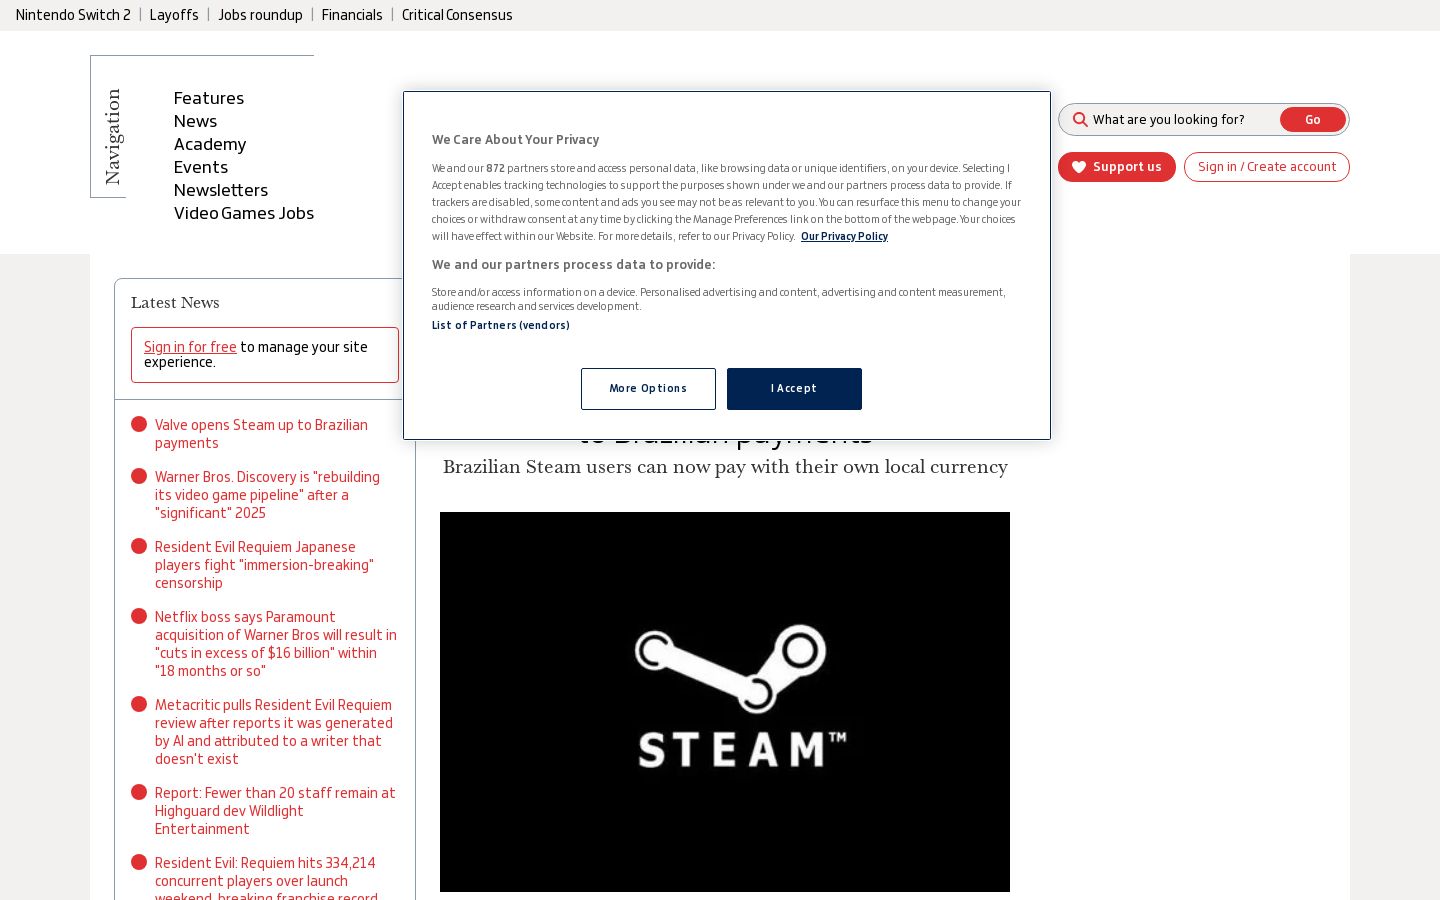Open Critical Consensus topic

[457, 15]
